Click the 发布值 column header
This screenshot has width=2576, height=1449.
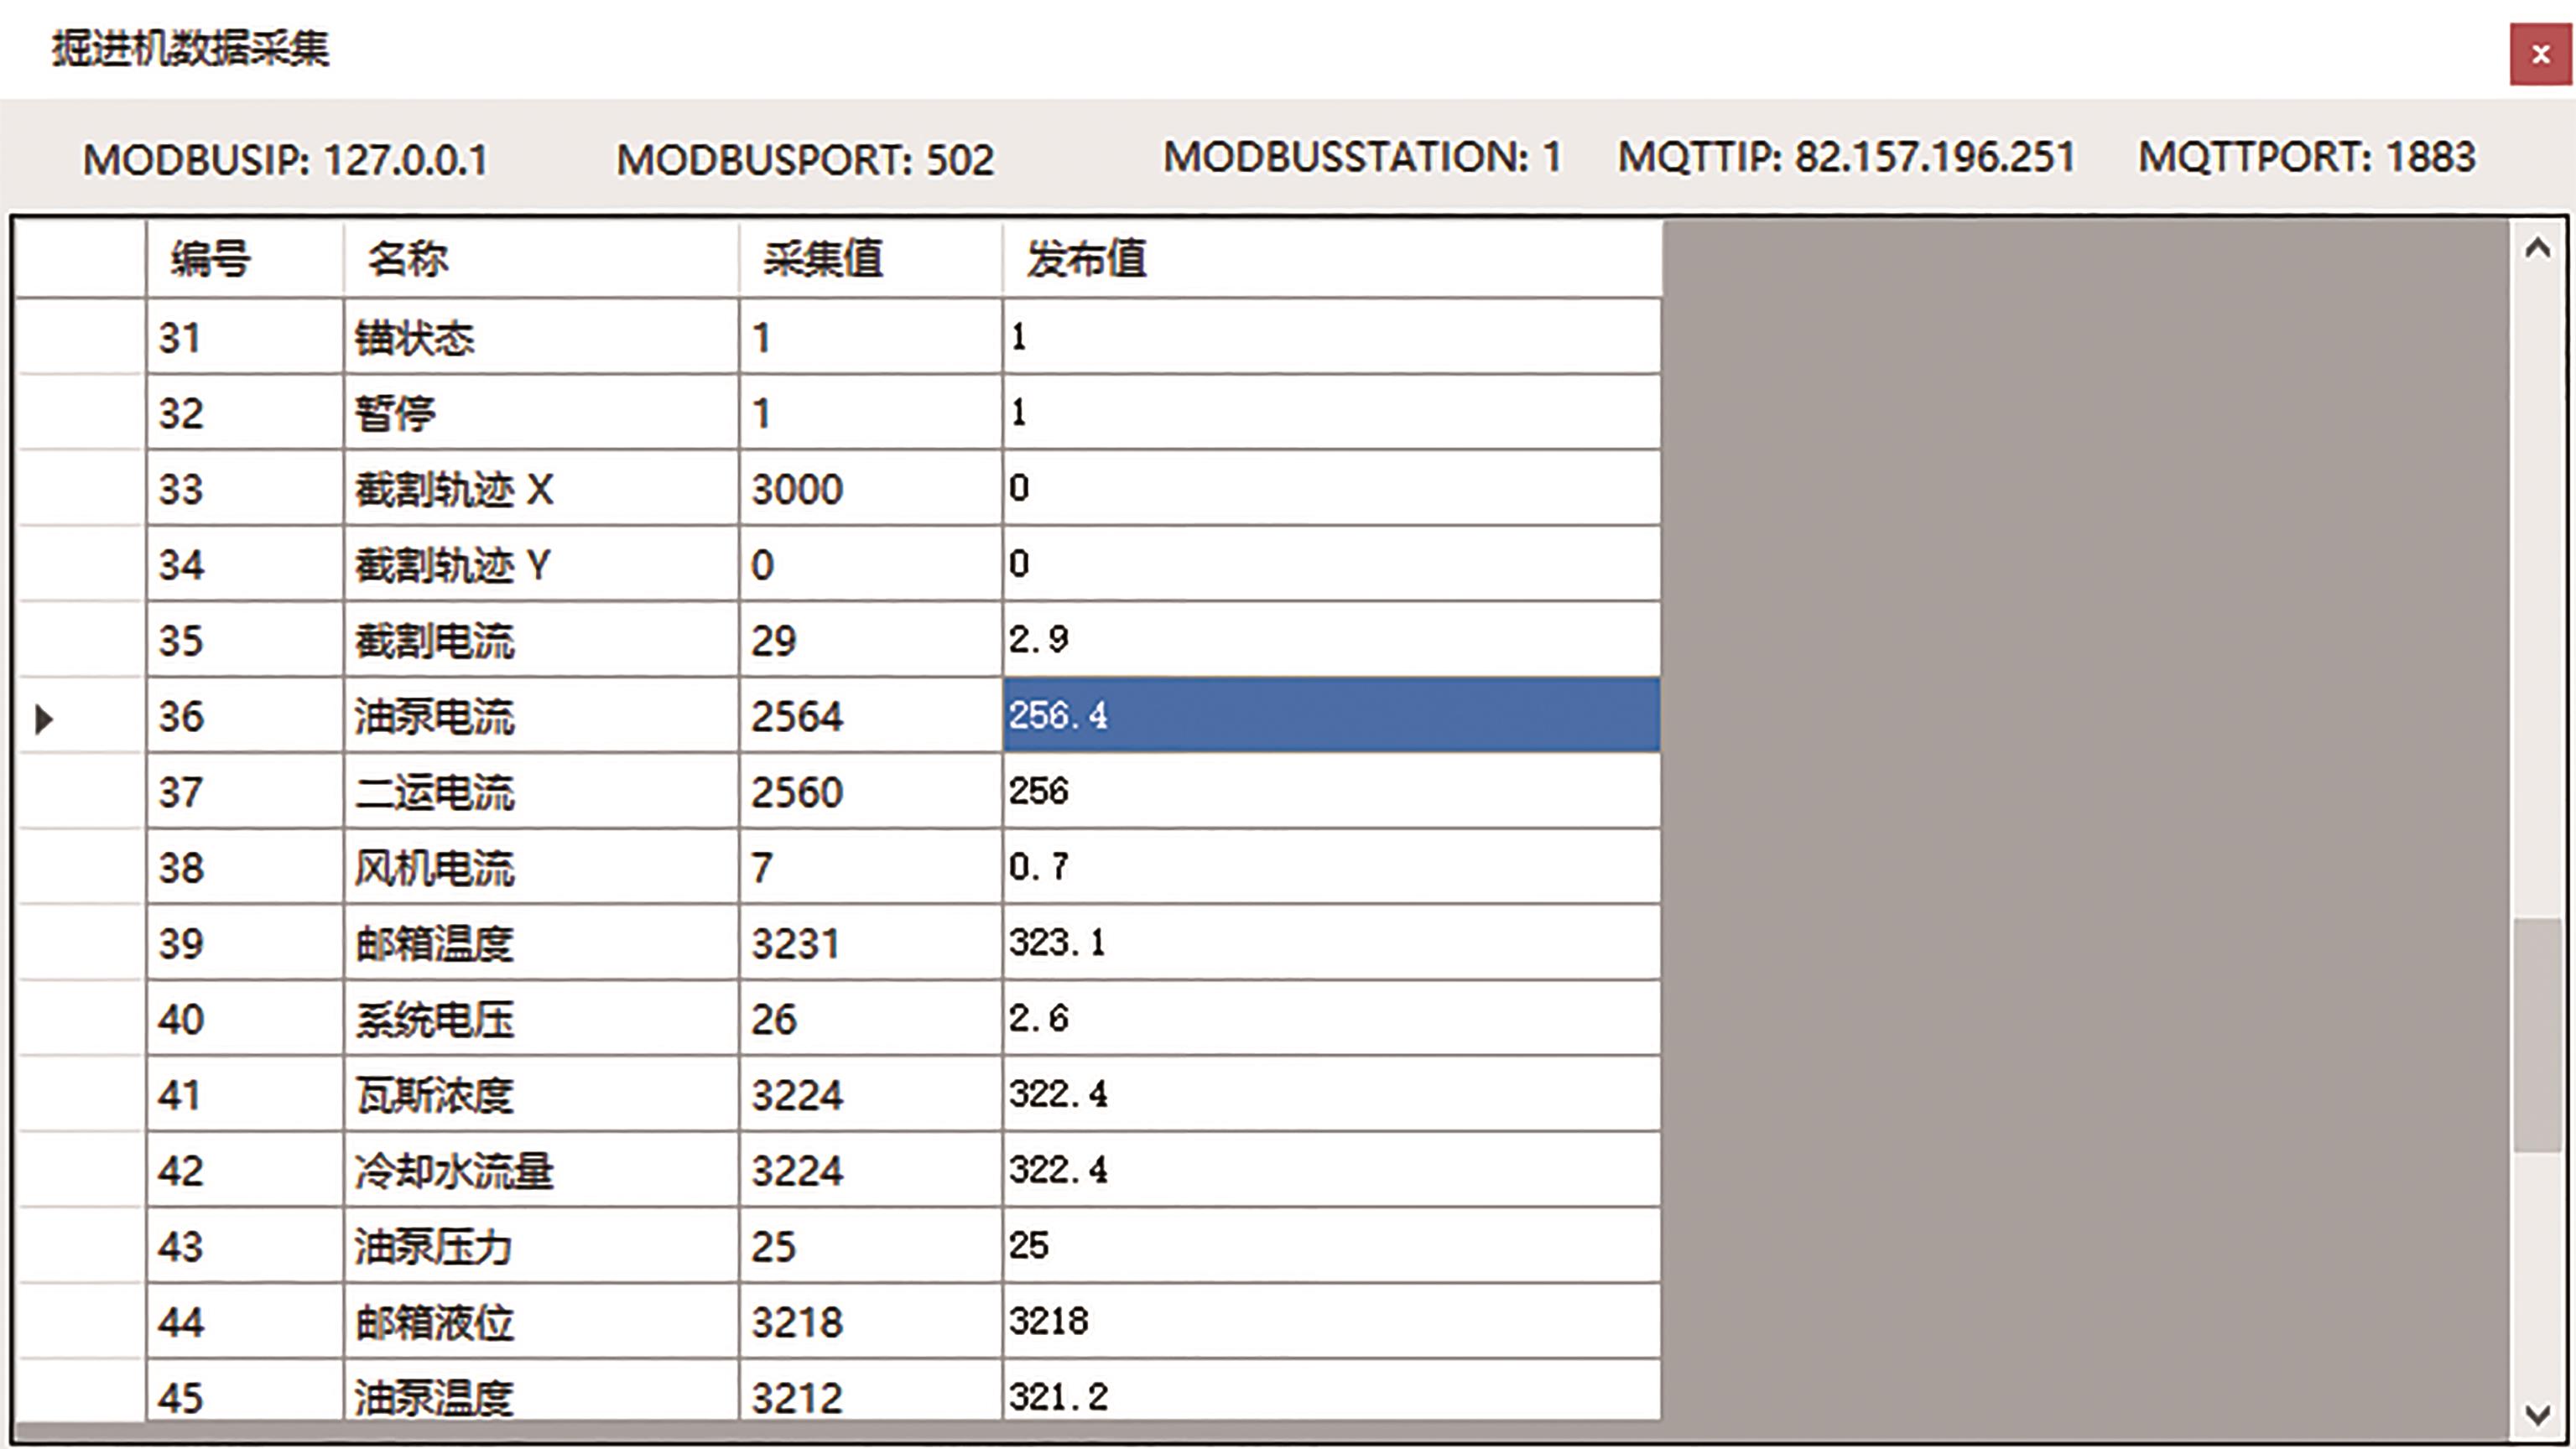(1332, 259)
